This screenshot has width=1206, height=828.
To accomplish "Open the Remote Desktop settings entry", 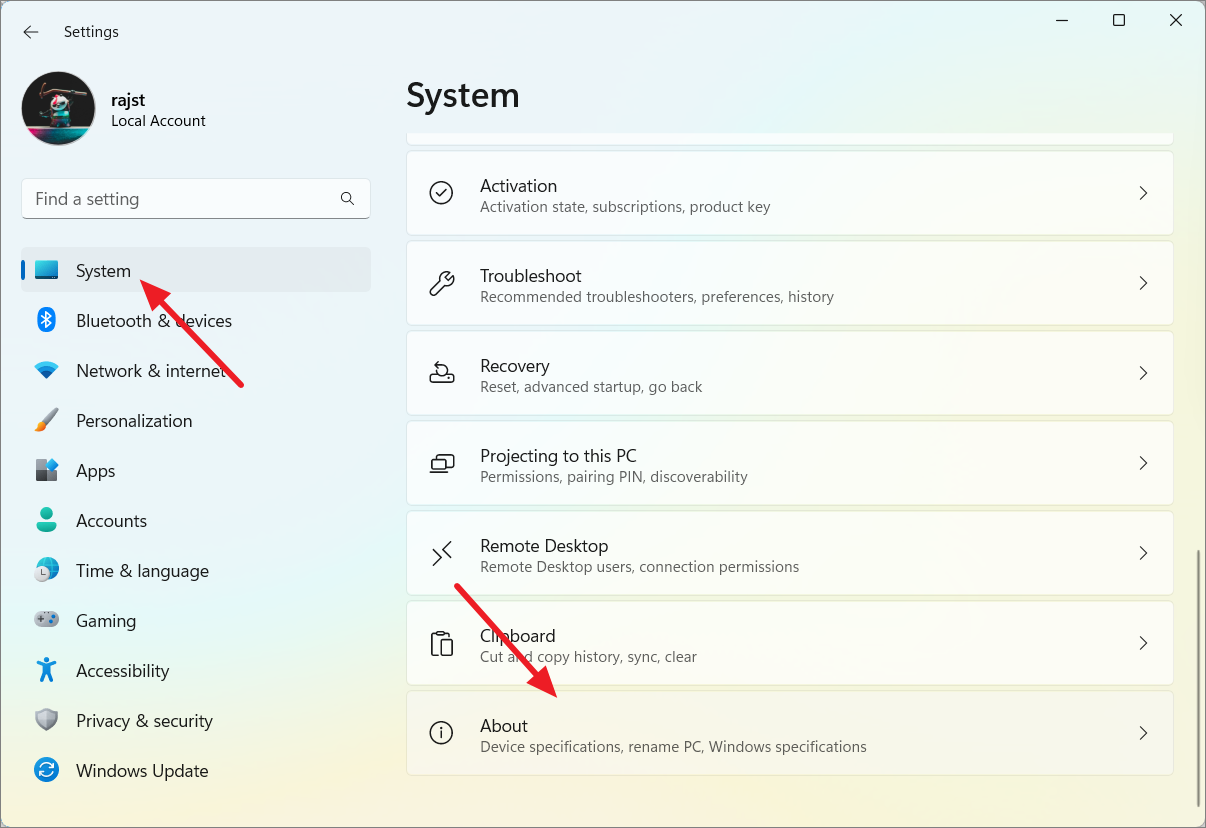I will click(790, 553).
